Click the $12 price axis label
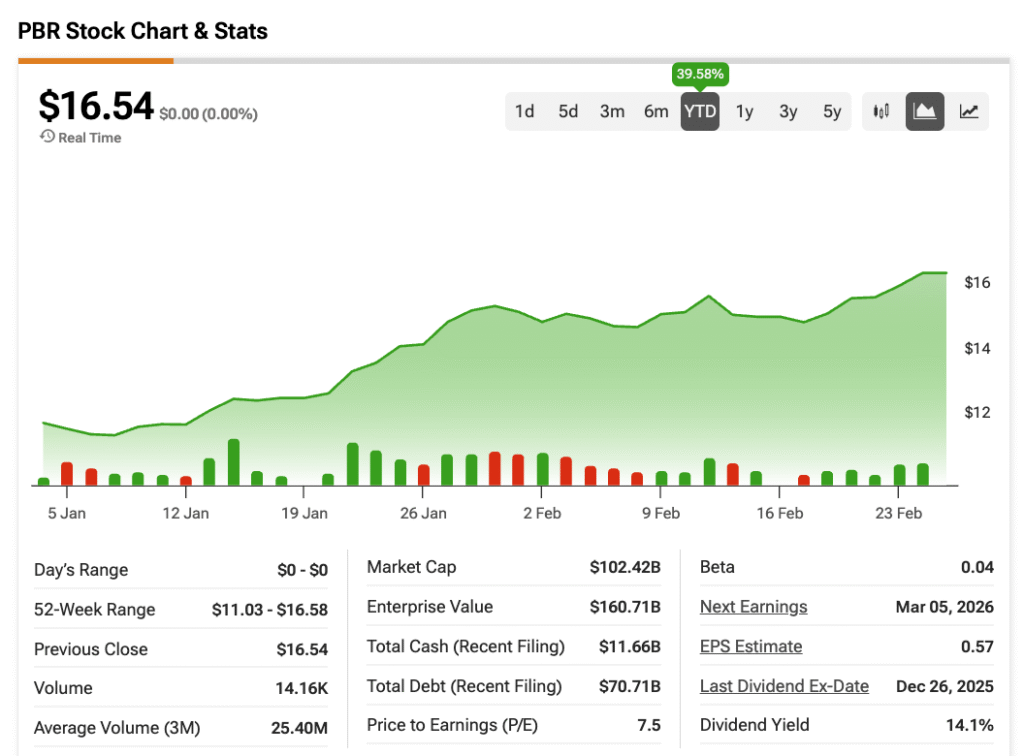Viewport: 1024px width, 756px height. point(977,412)
